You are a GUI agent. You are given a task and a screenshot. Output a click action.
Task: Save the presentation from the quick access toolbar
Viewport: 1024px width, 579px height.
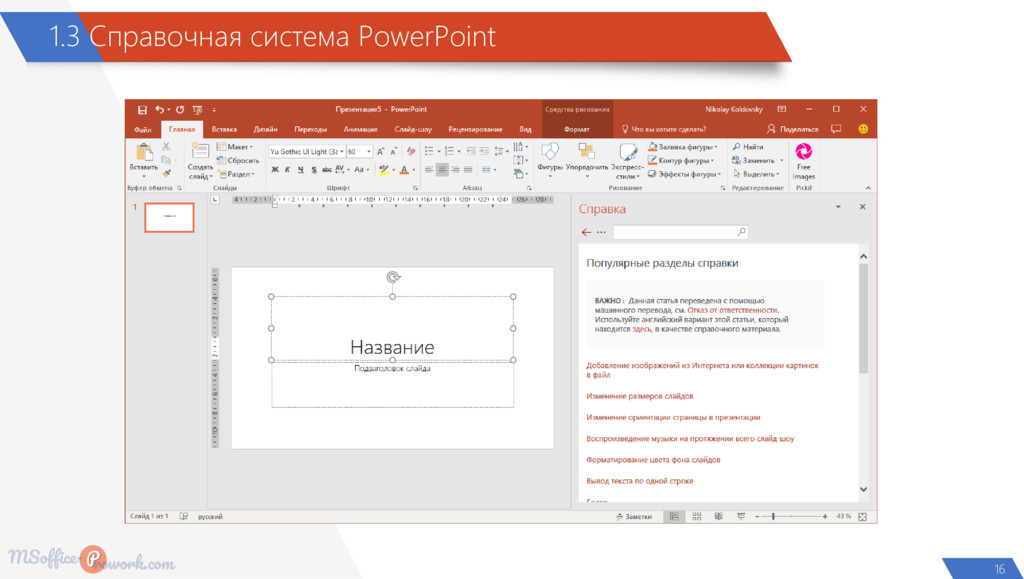click(142, 110)
